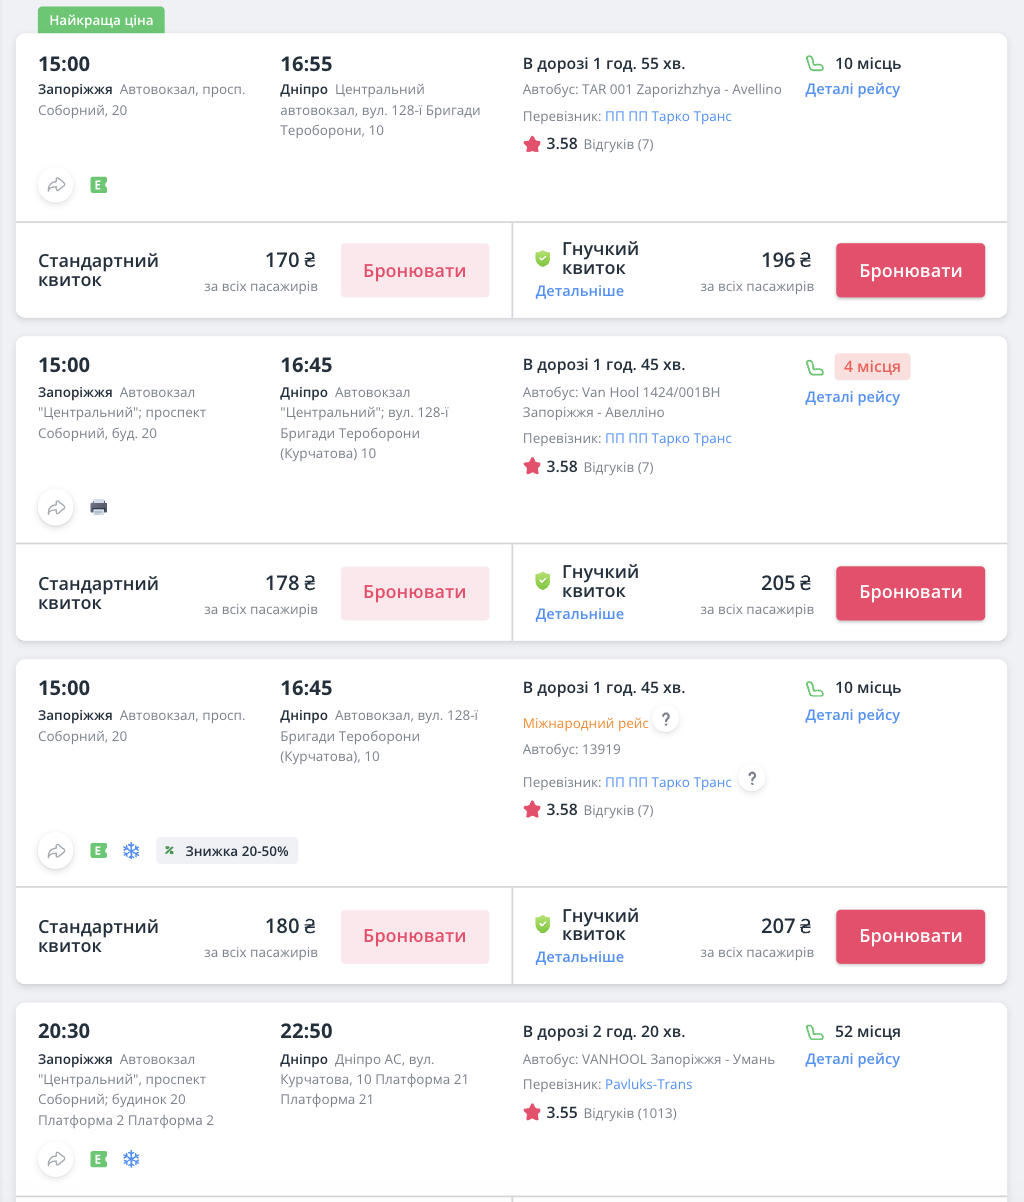This screenshot has height=1202, width=1024.
Task: Click share icon on Van Hool trip
Action: click(x=56, y=508)
